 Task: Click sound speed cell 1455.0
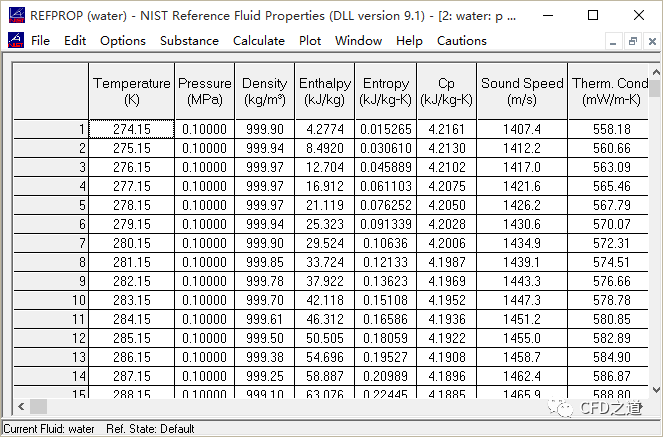(x=522, y=338)
